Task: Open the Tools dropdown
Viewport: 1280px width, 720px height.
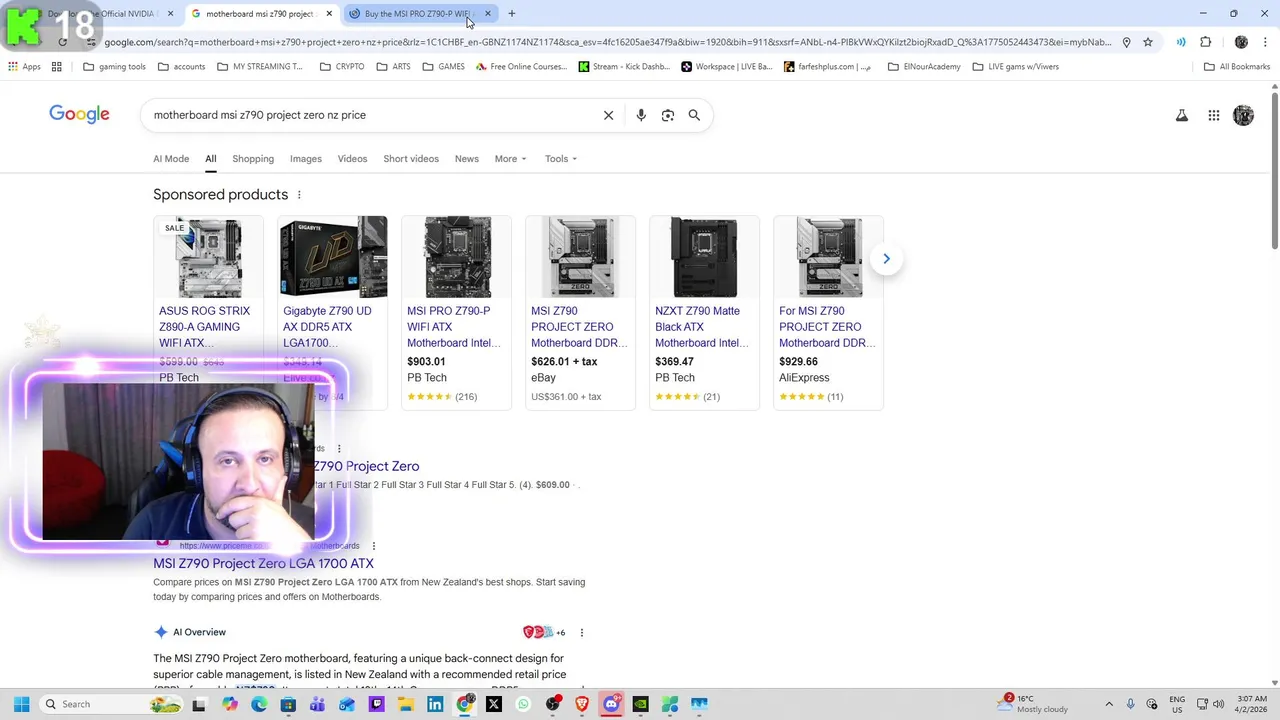Action: click(x=561, y=159)
